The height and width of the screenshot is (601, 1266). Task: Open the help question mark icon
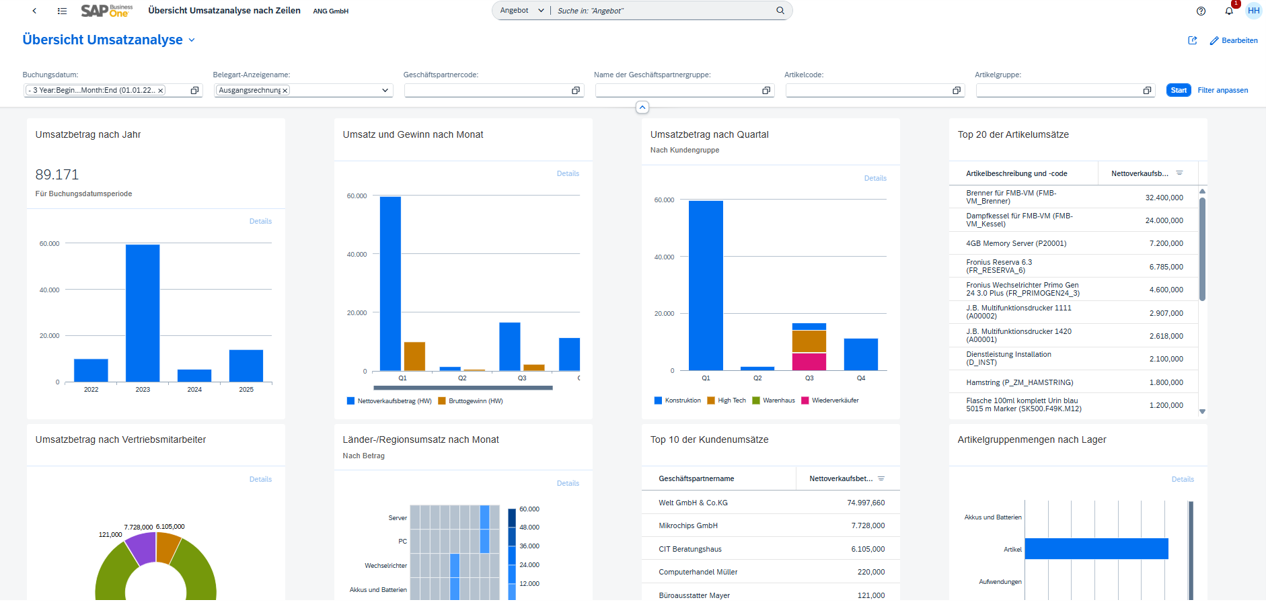[x=1201, y=11]
